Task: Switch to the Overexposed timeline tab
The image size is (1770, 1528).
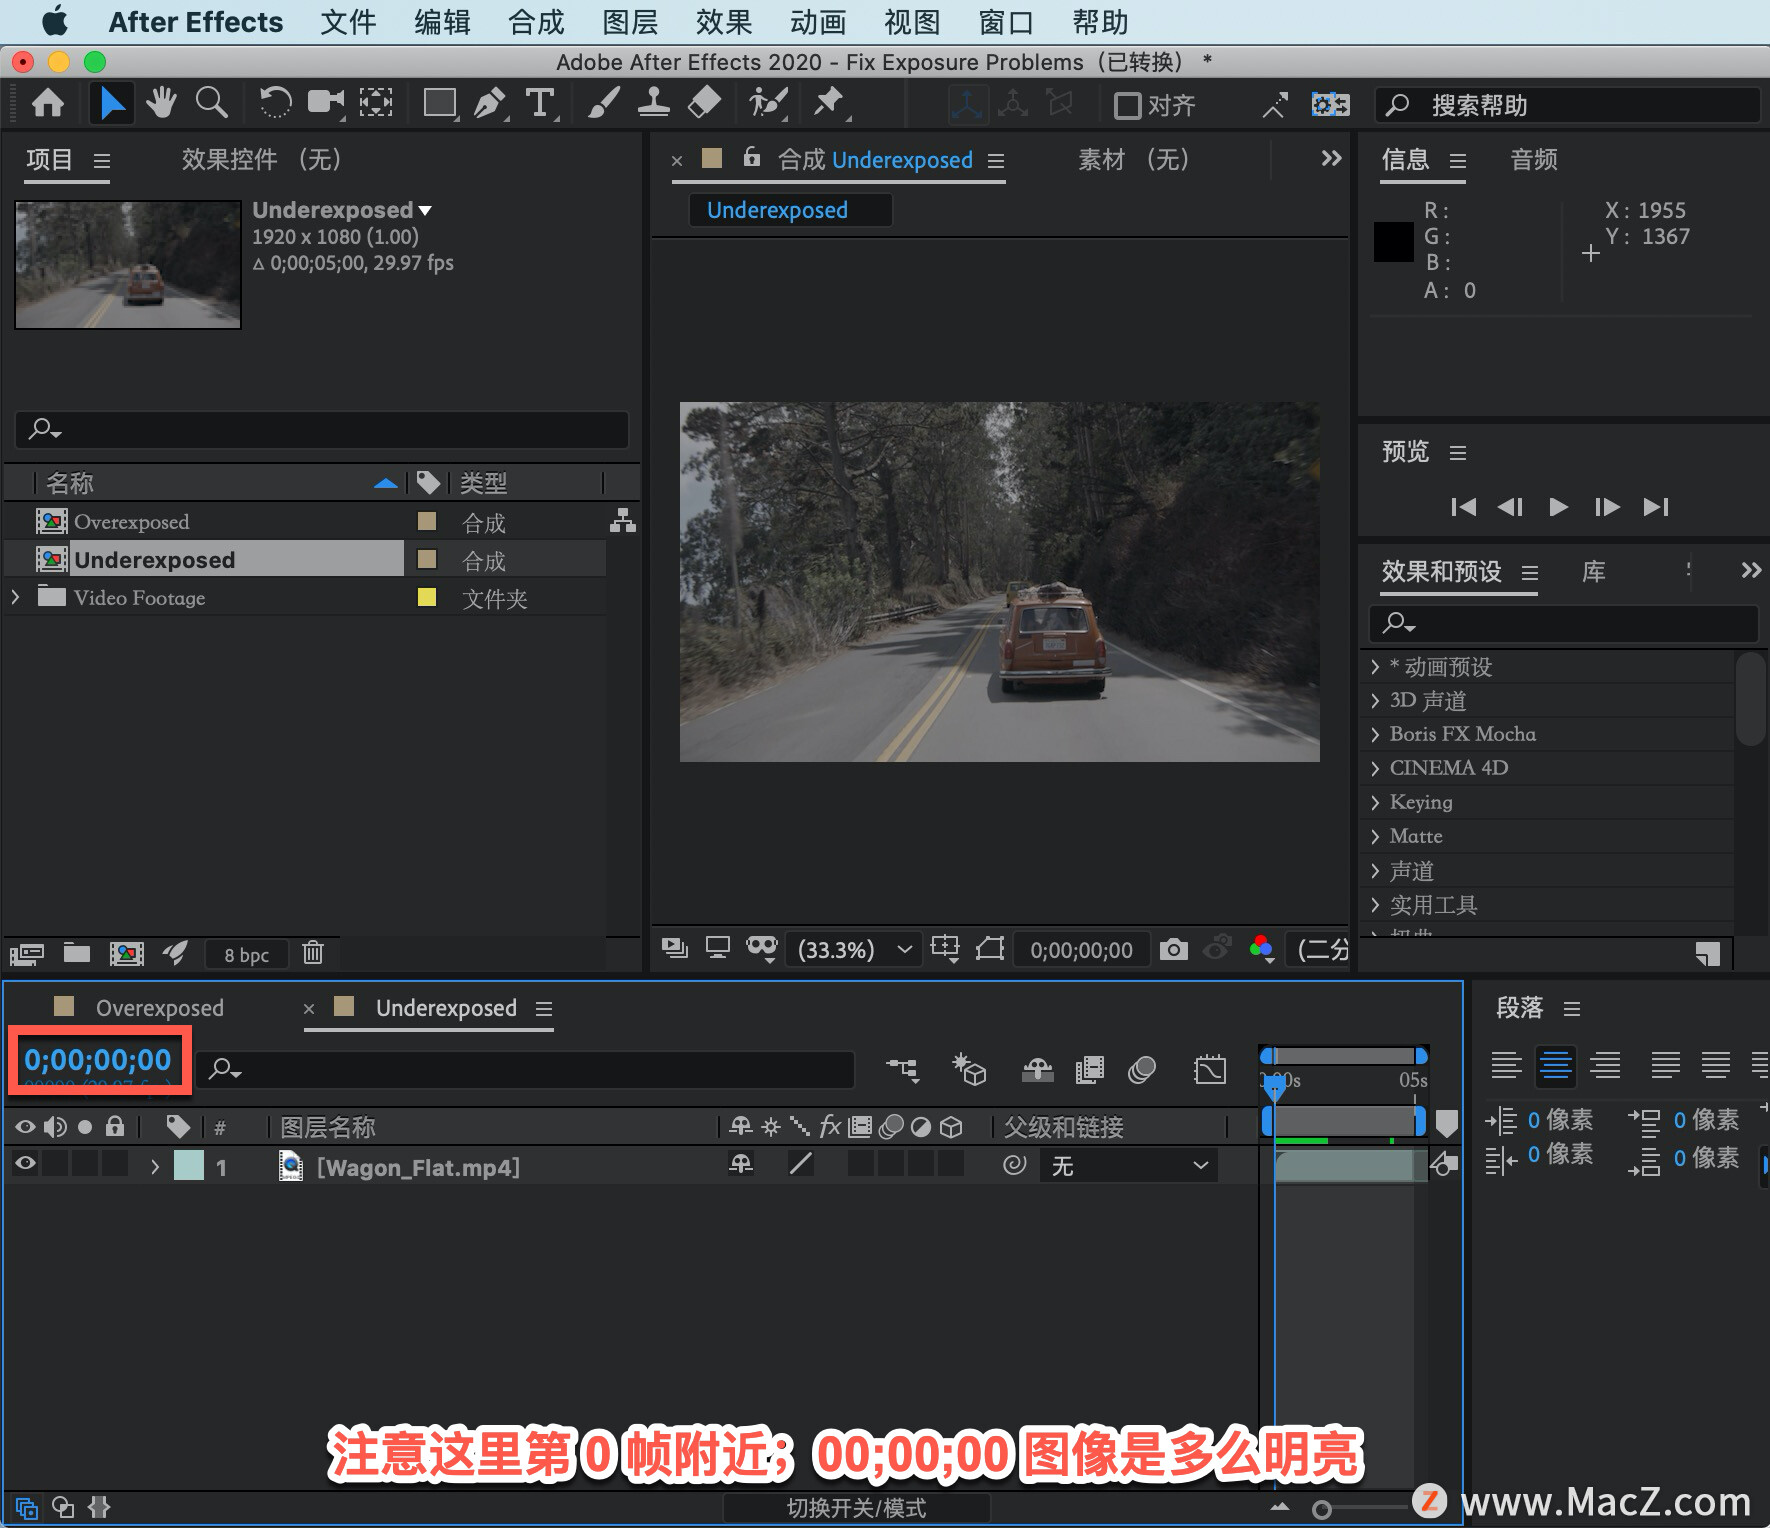Action: [159, 1008]
